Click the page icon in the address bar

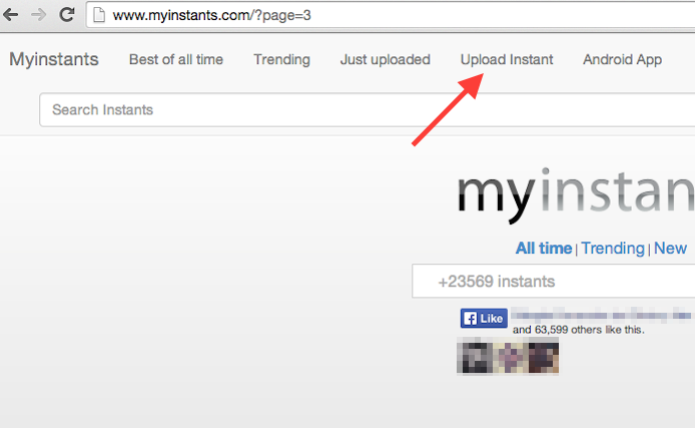tap(99, 15)
